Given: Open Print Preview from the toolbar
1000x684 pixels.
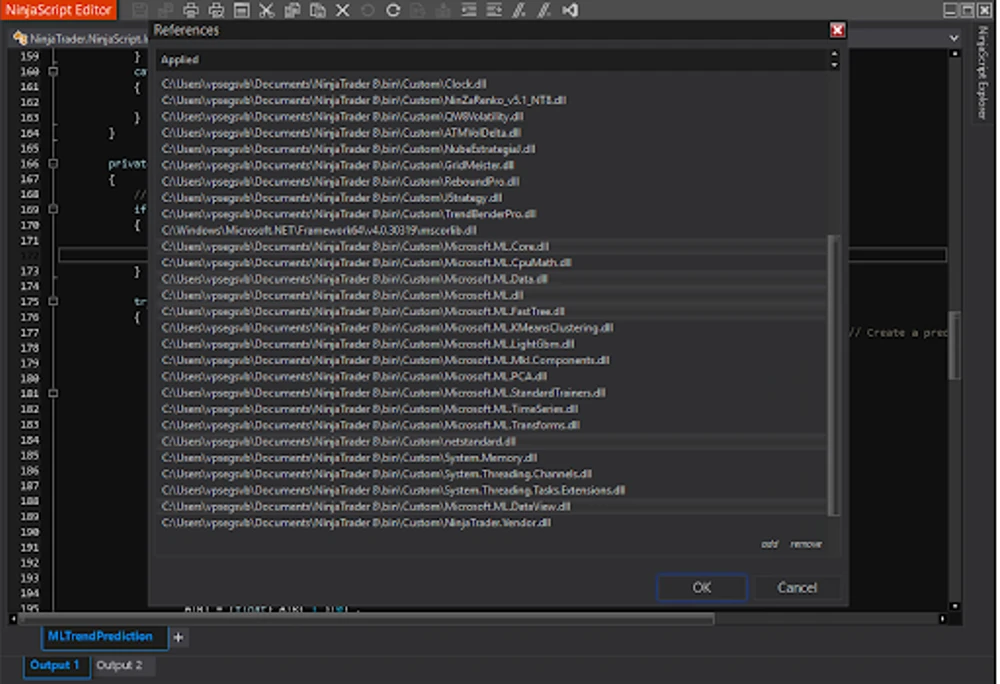Looking at the screenshot, I should coord(216,10).
